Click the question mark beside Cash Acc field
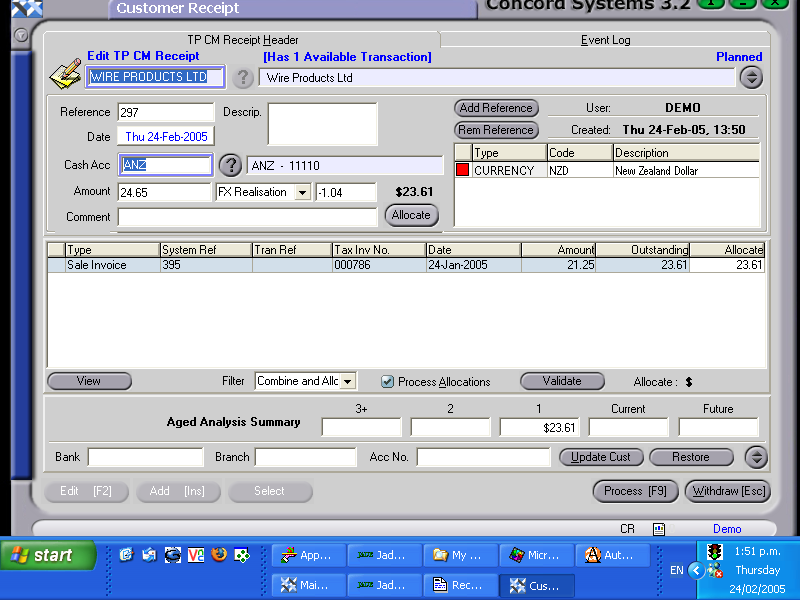The width and height of the screenshot is (800, 600). click(230, 164)
